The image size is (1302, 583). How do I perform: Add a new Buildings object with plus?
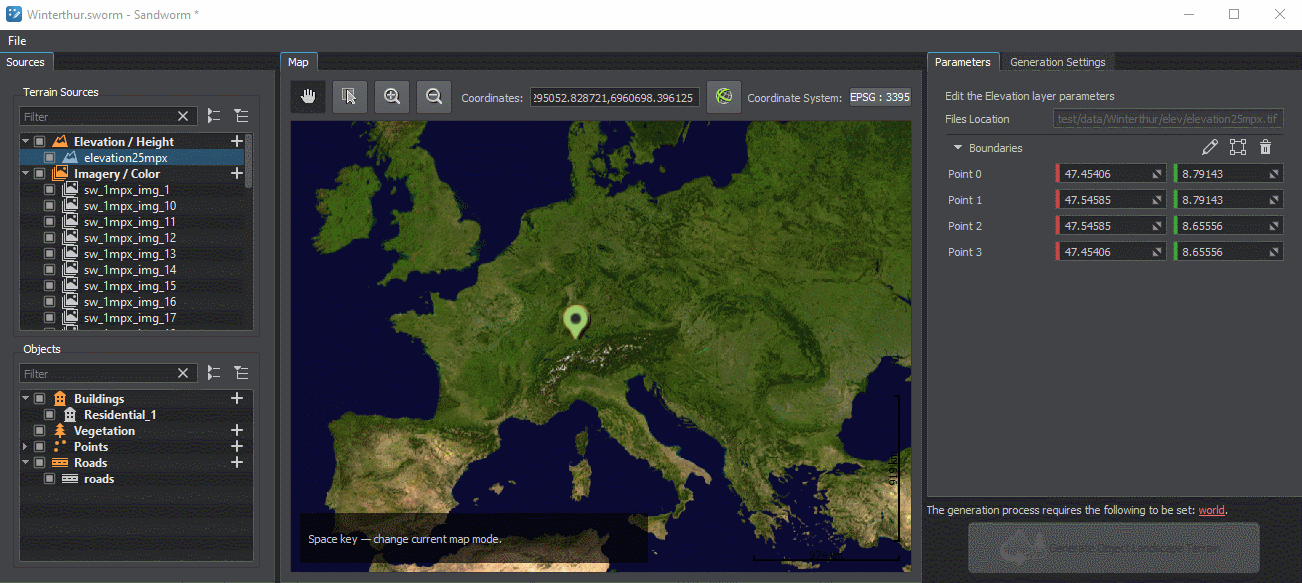(237, 399)
